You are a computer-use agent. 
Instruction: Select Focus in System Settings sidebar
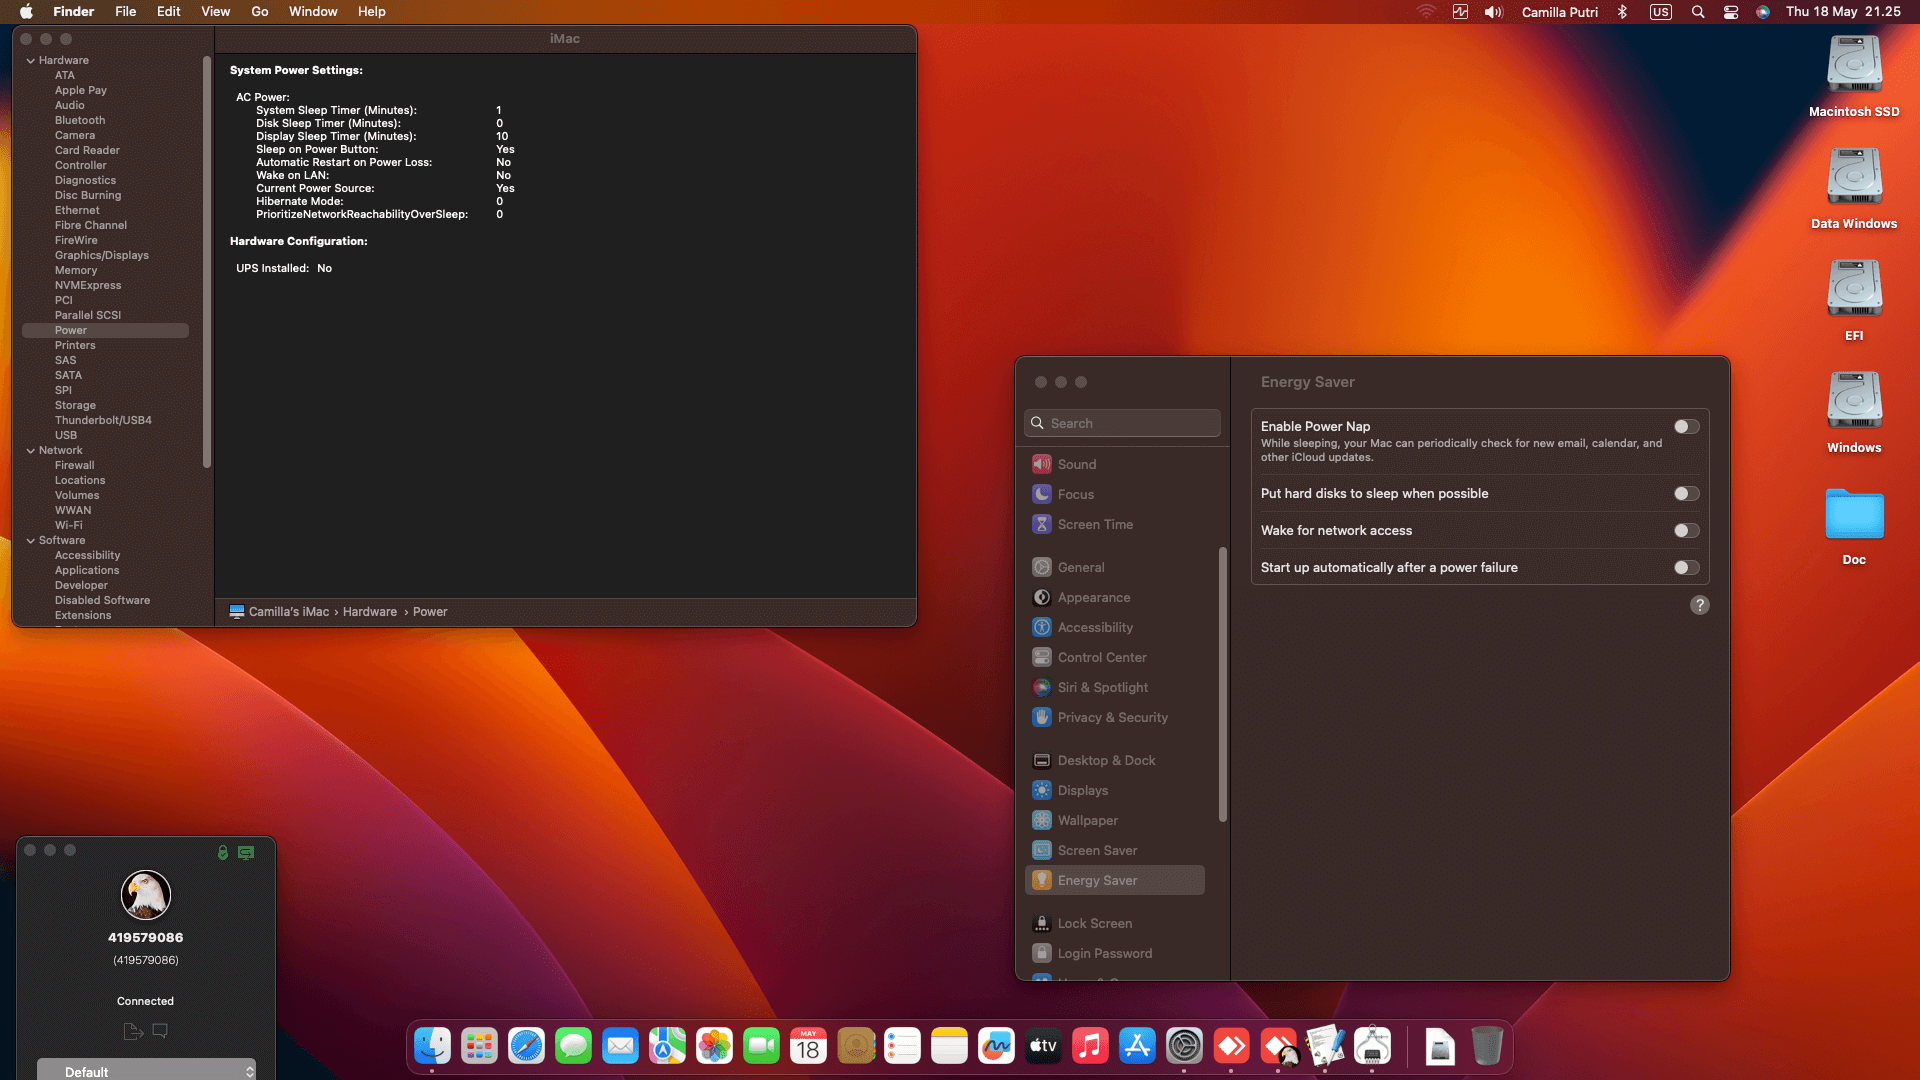pos(1115,494)
